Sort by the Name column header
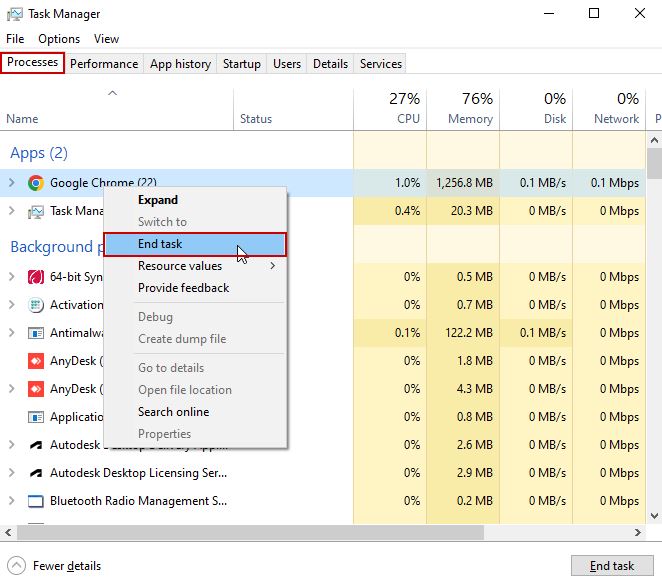Screen dimensions: 662x585 [x=116, y=109]
